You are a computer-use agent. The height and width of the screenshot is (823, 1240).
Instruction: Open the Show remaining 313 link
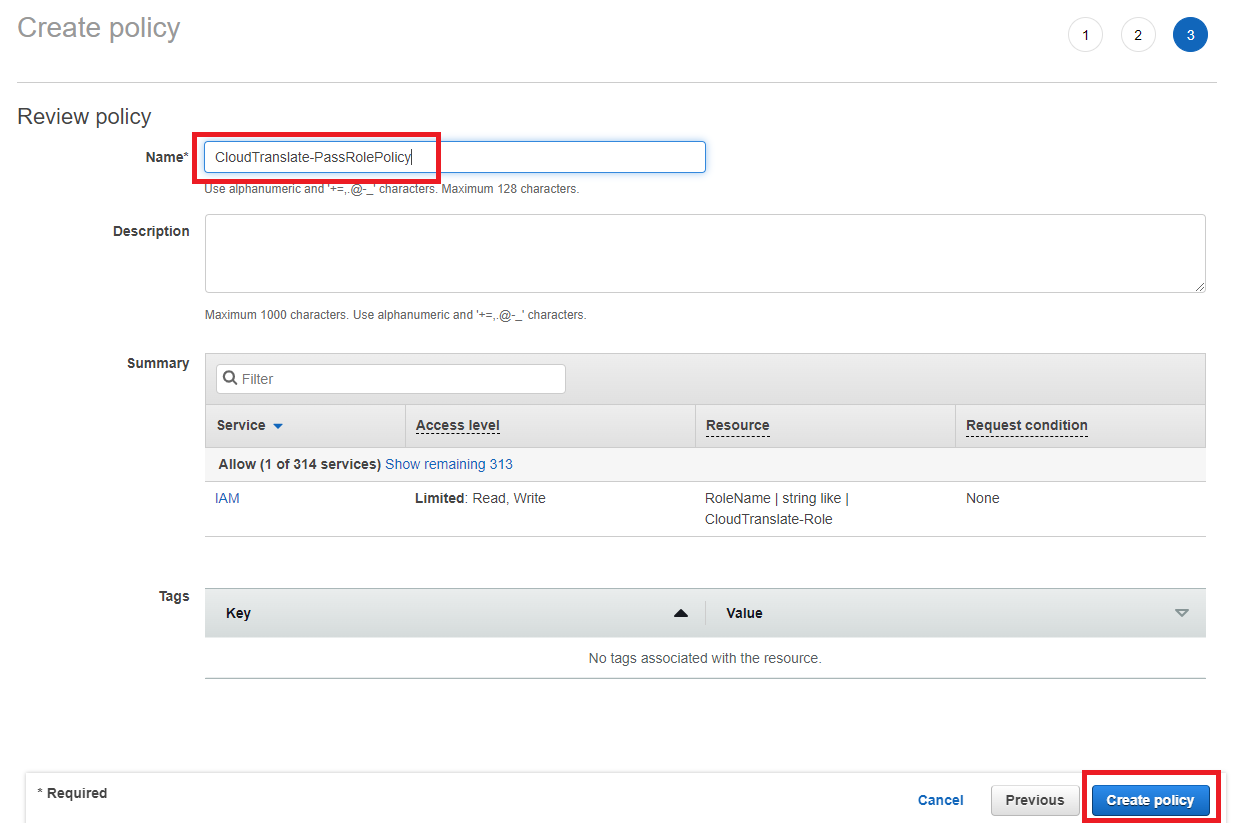click(x=448, y=464)
